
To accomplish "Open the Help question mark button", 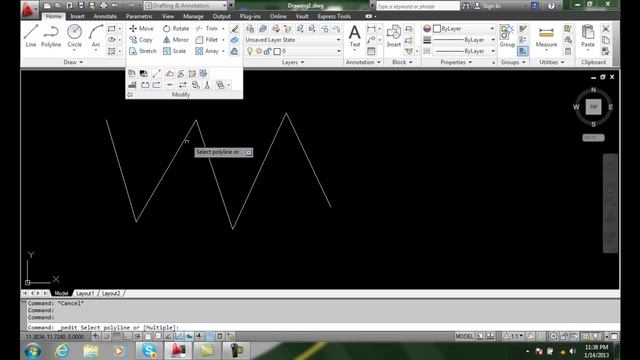I will (x=551, y=6).
